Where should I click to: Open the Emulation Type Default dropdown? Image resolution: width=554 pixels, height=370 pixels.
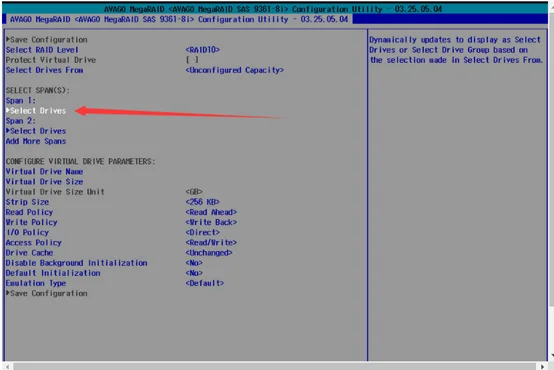(x=205, y=283)
